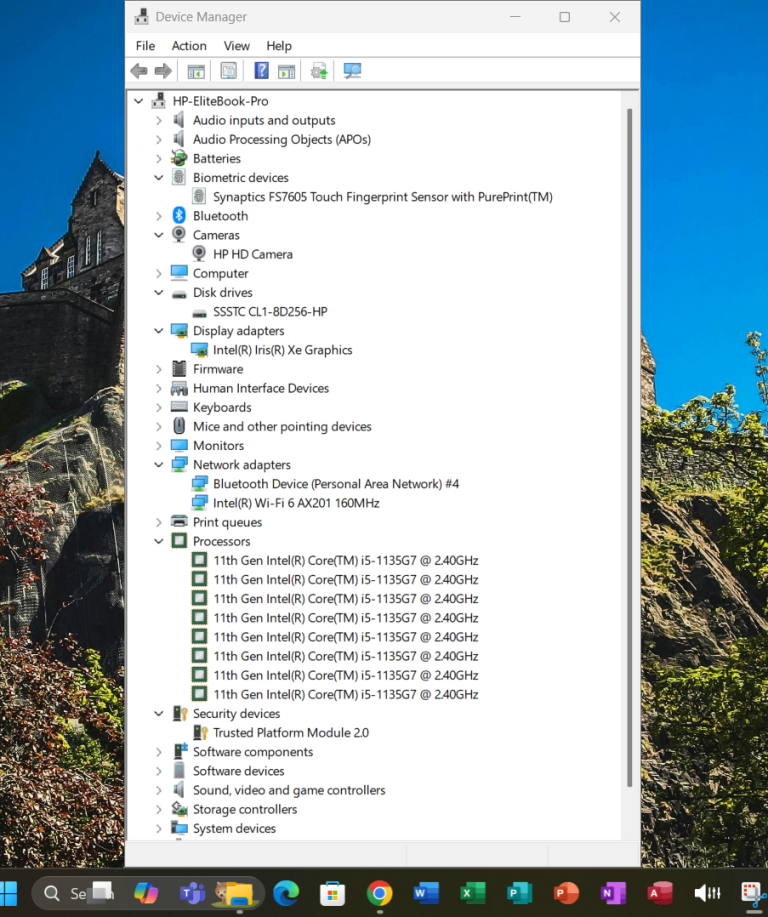
Task: Click the Back arrow in the toolbar
Action: click(139, 71)
